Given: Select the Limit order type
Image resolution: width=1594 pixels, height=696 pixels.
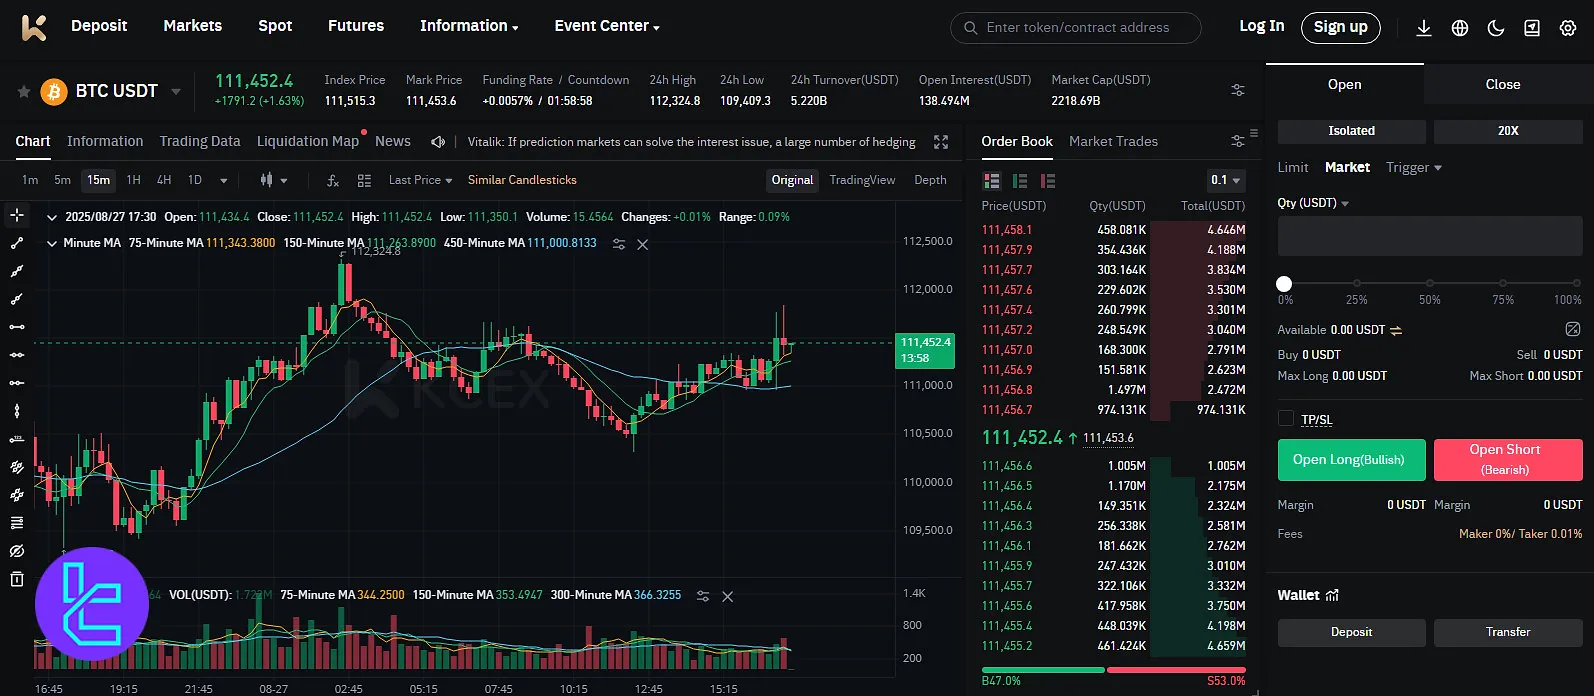Looking at the screenshot, I should tap(1293, 167).
